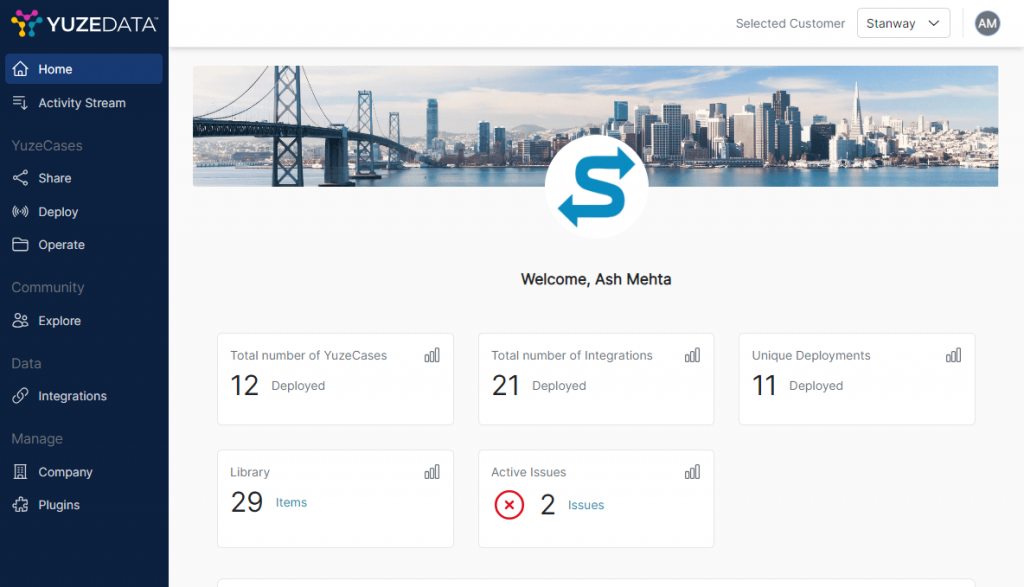Click the Integrations link icon
This screenshot has width=1024, height=587.
(20, 396)
